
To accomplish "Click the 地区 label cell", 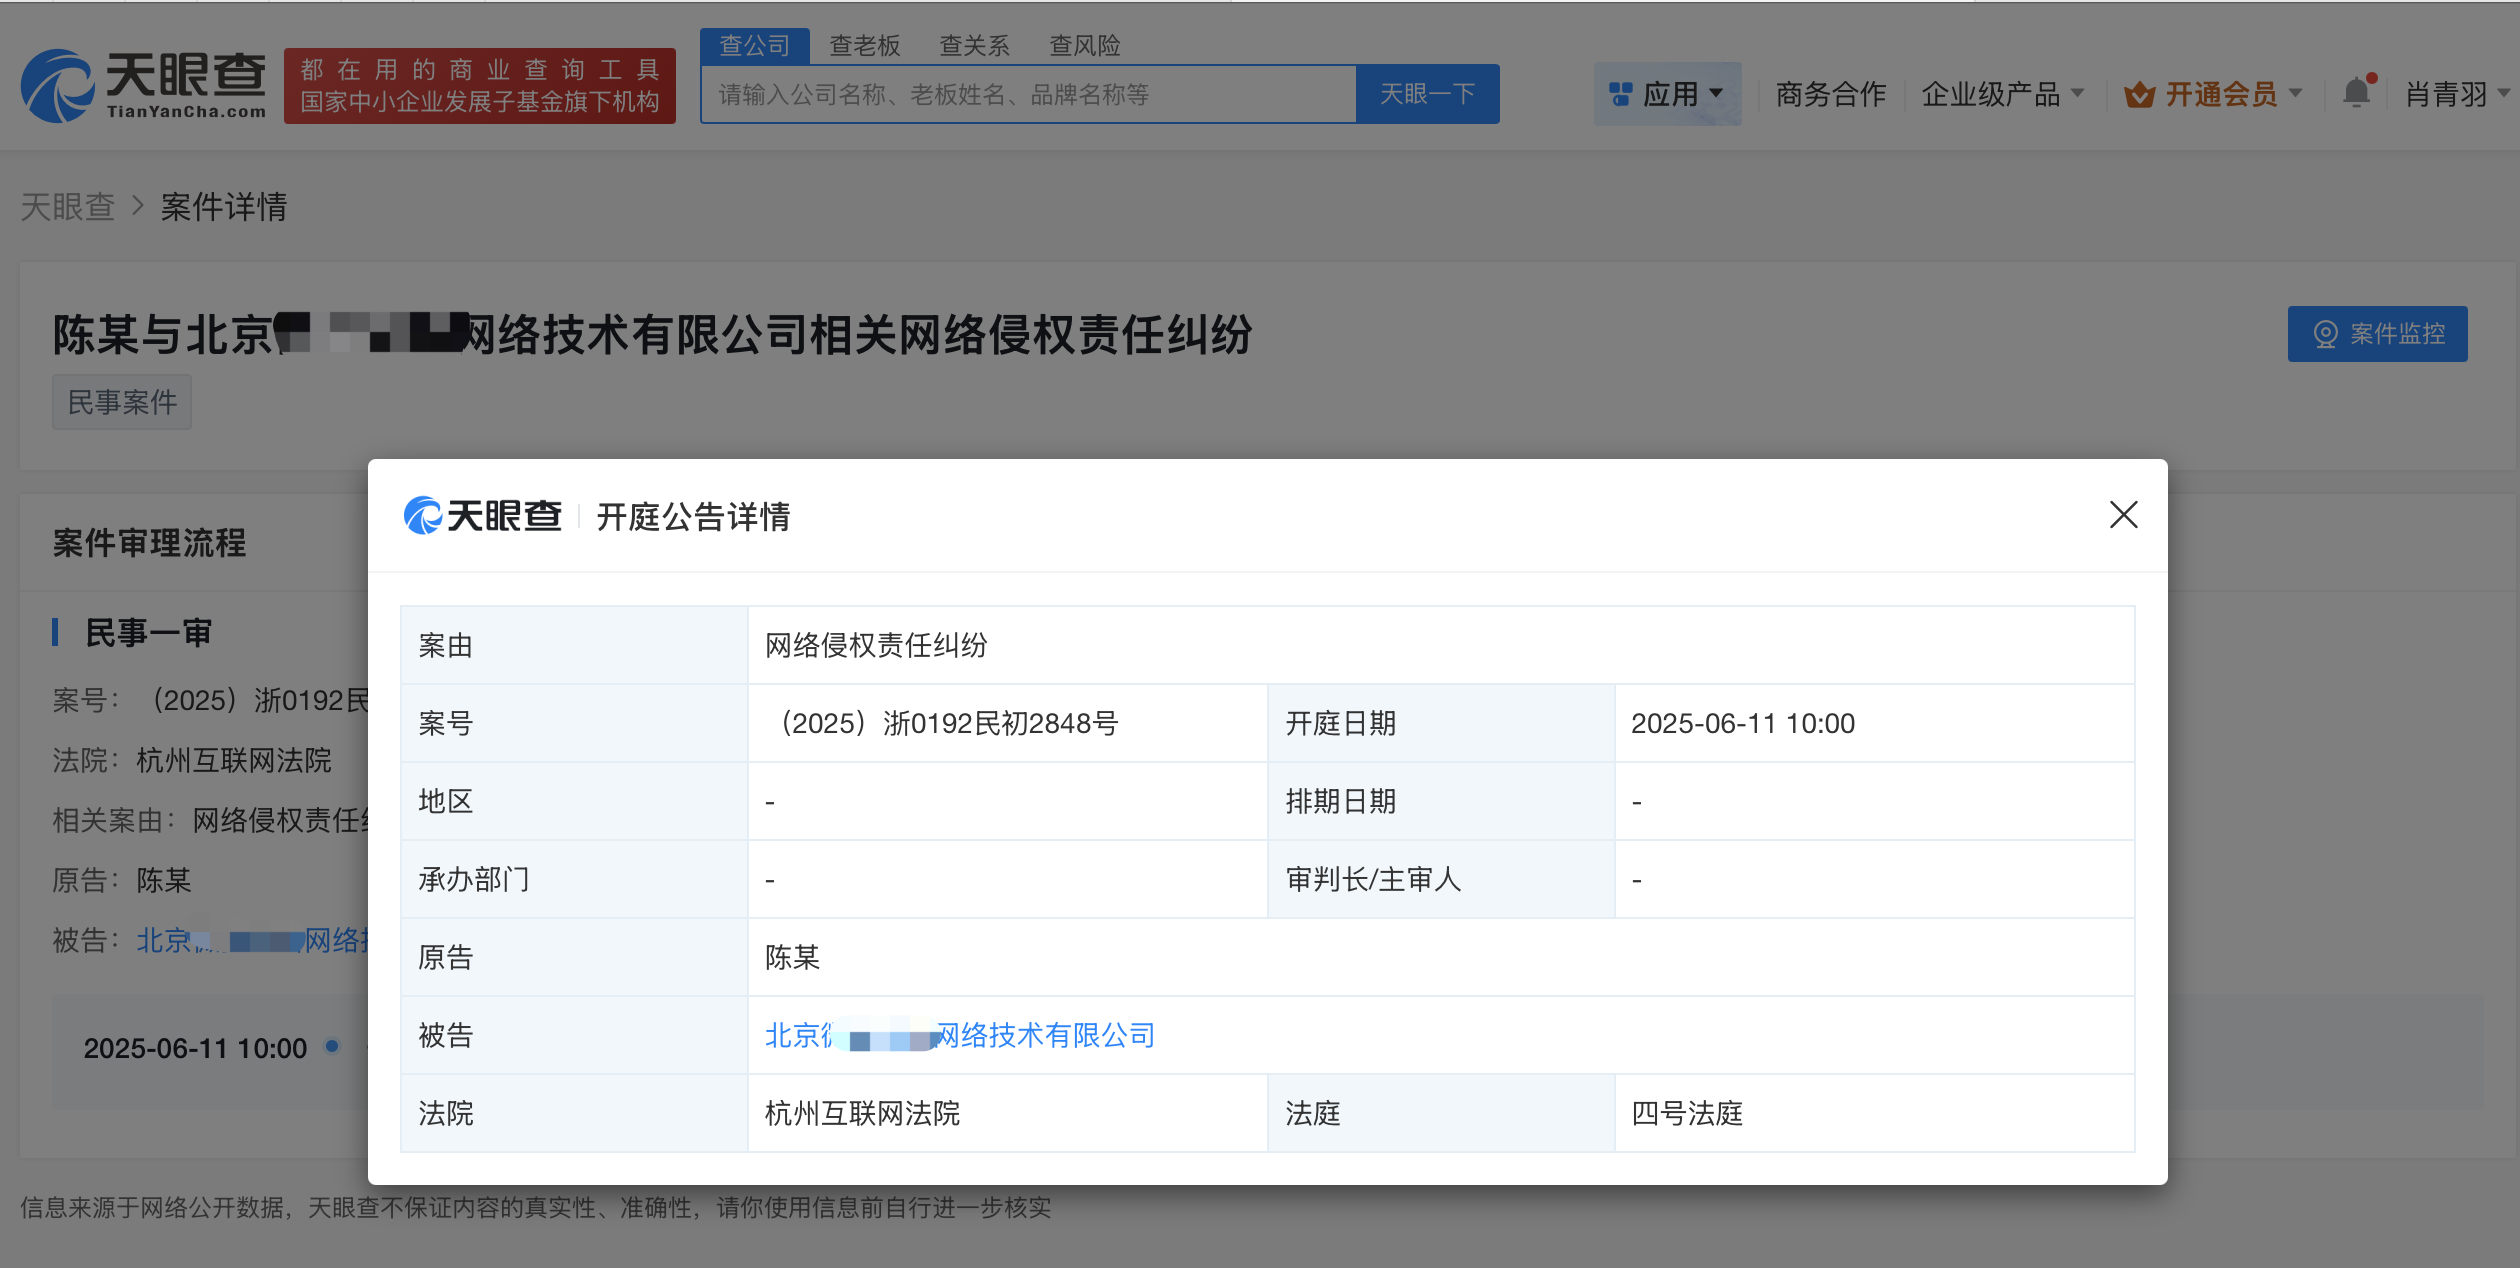I will (x=574, y=801).
